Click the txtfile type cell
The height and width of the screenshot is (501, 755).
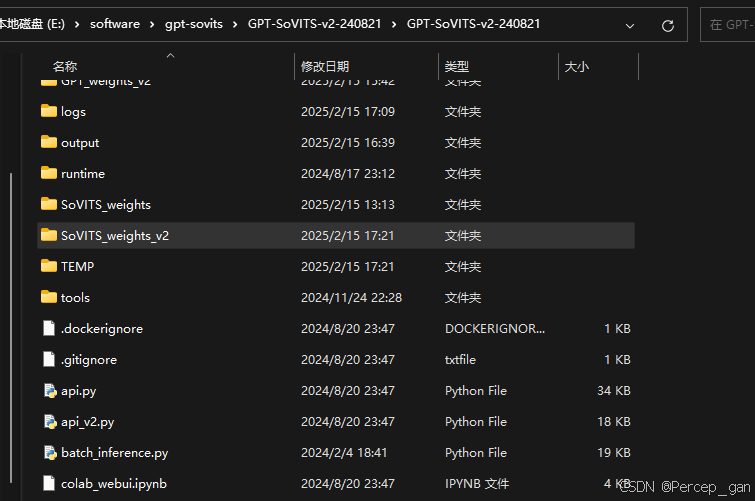[x=460, y=359]
